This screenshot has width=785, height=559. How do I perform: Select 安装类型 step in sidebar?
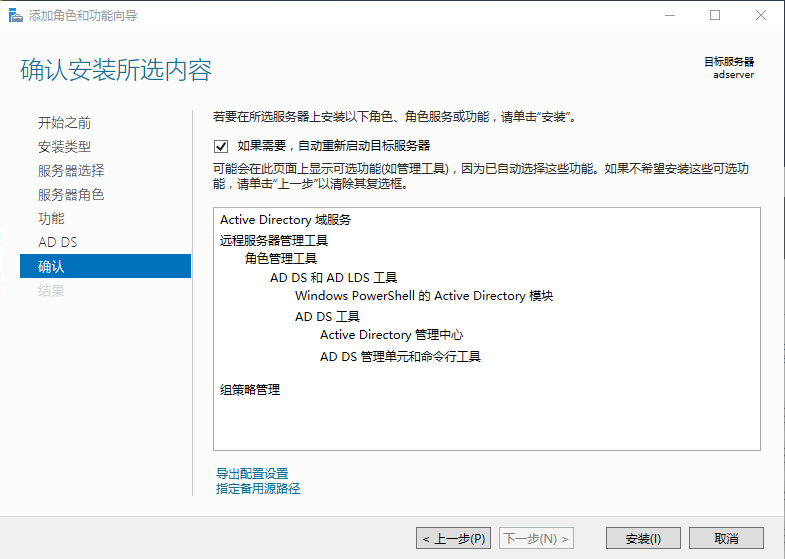[x=64, y=147]
